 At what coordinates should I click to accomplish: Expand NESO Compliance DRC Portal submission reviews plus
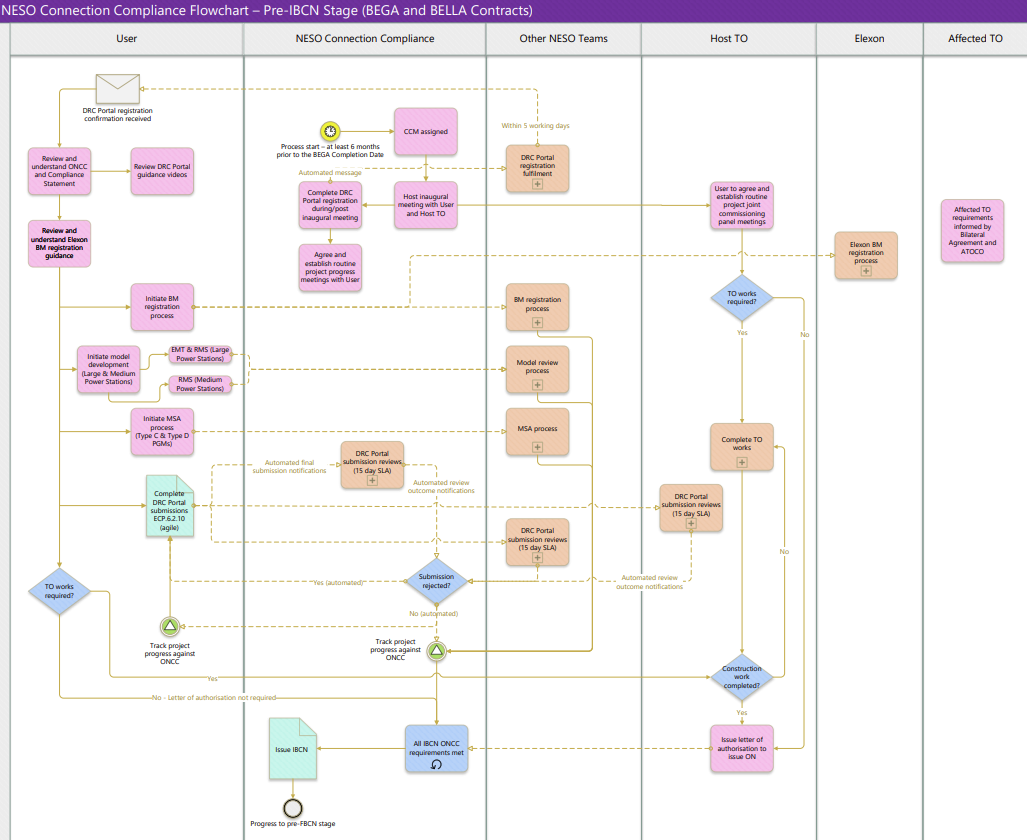372,480
